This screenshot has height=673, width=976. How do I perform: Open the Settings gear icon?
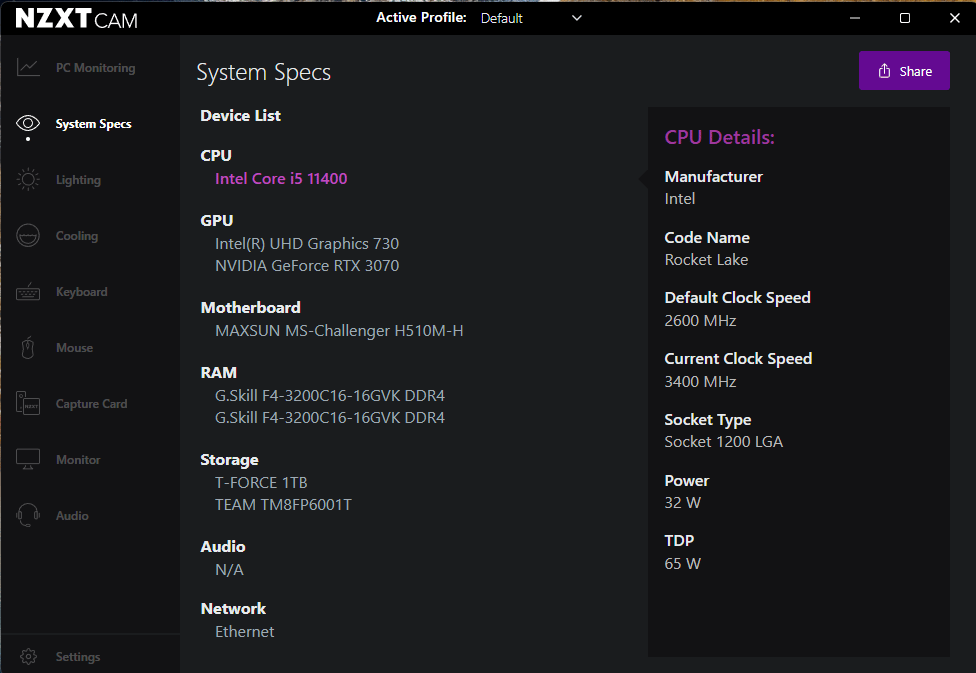(28, 656)
